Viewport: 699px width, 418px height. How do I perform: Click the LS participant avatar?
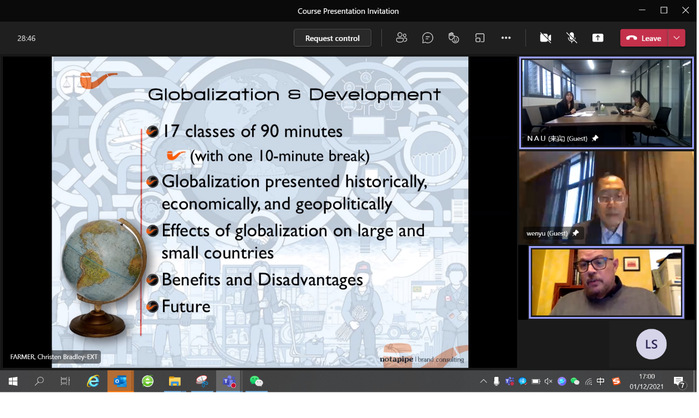pyautogui.click(x=651, y=344)
